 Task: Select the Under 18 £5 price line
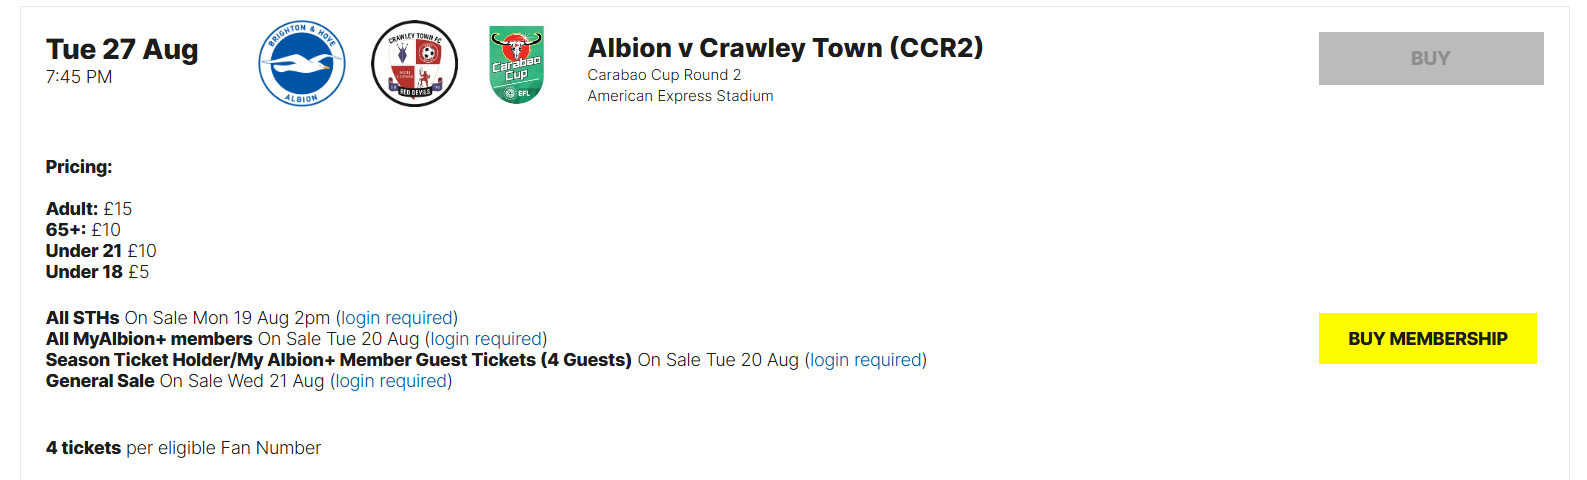[x=97, y=272]
